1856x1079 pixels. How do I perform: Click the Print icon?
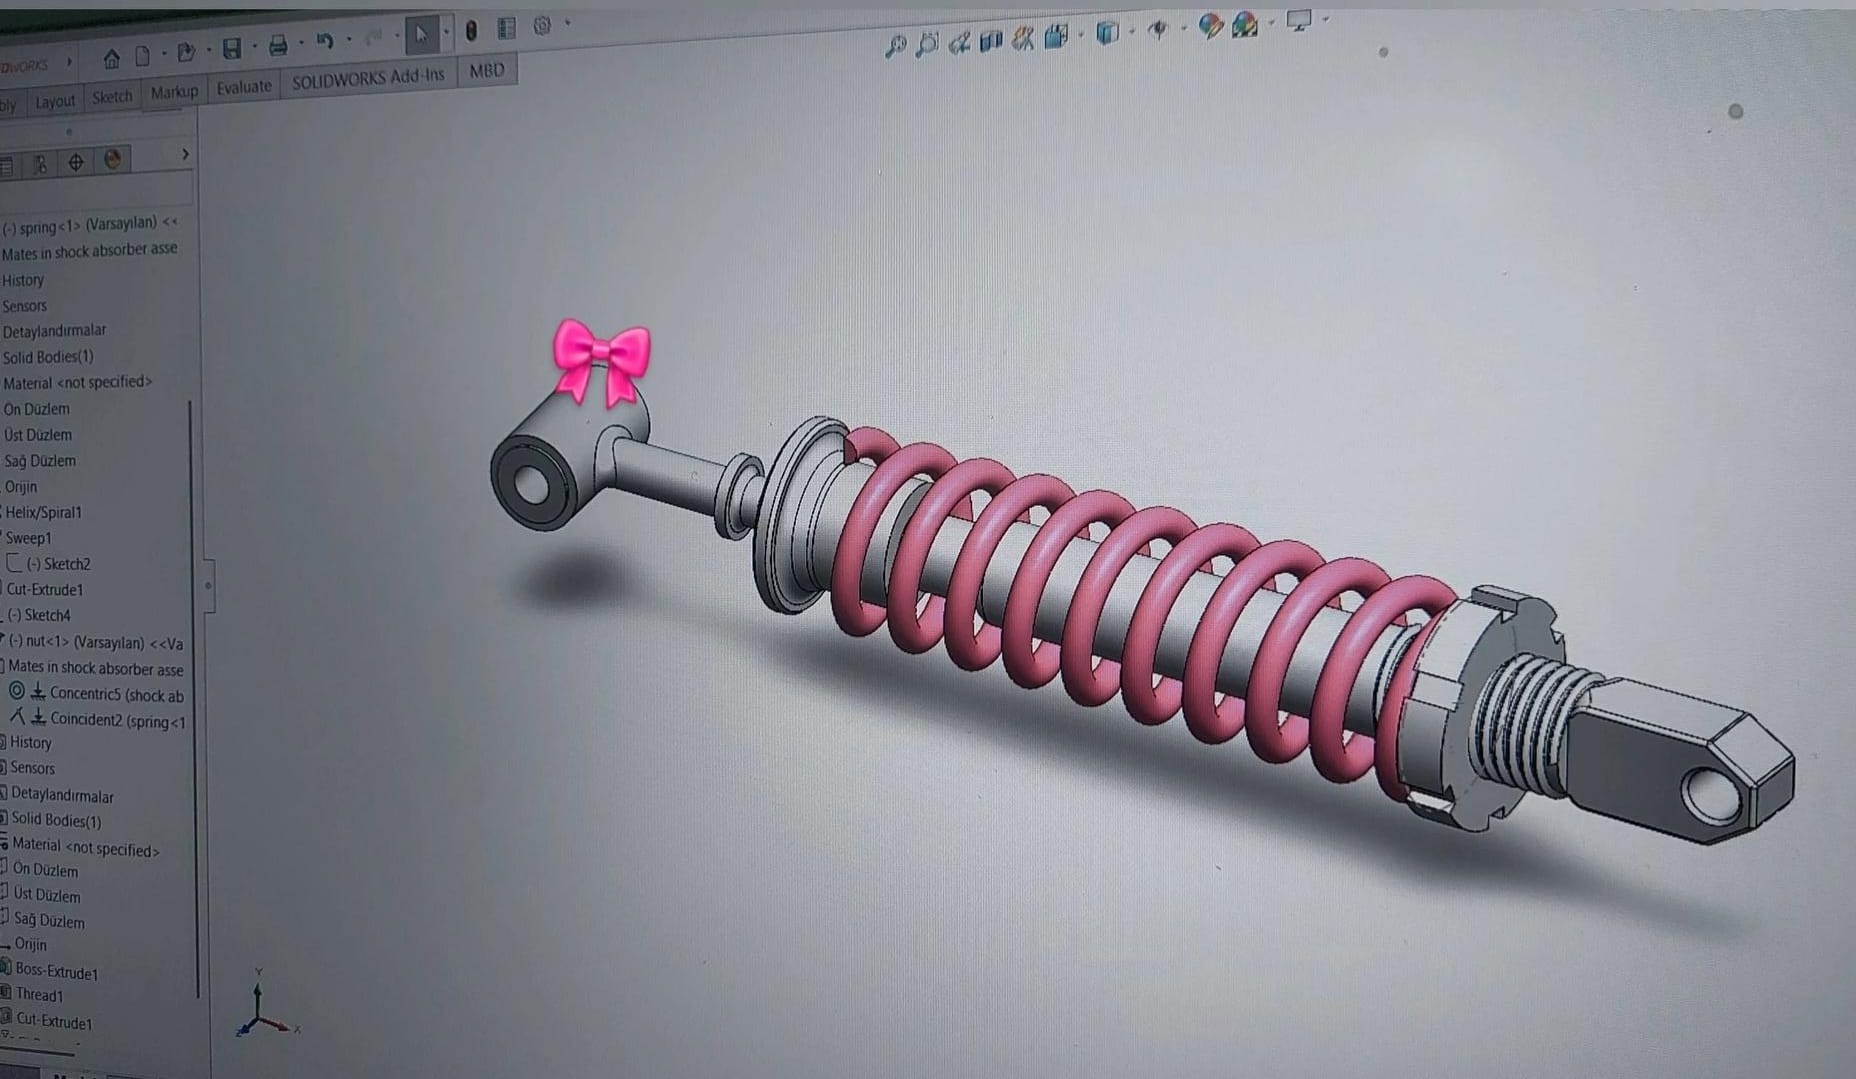coord(278,45)
